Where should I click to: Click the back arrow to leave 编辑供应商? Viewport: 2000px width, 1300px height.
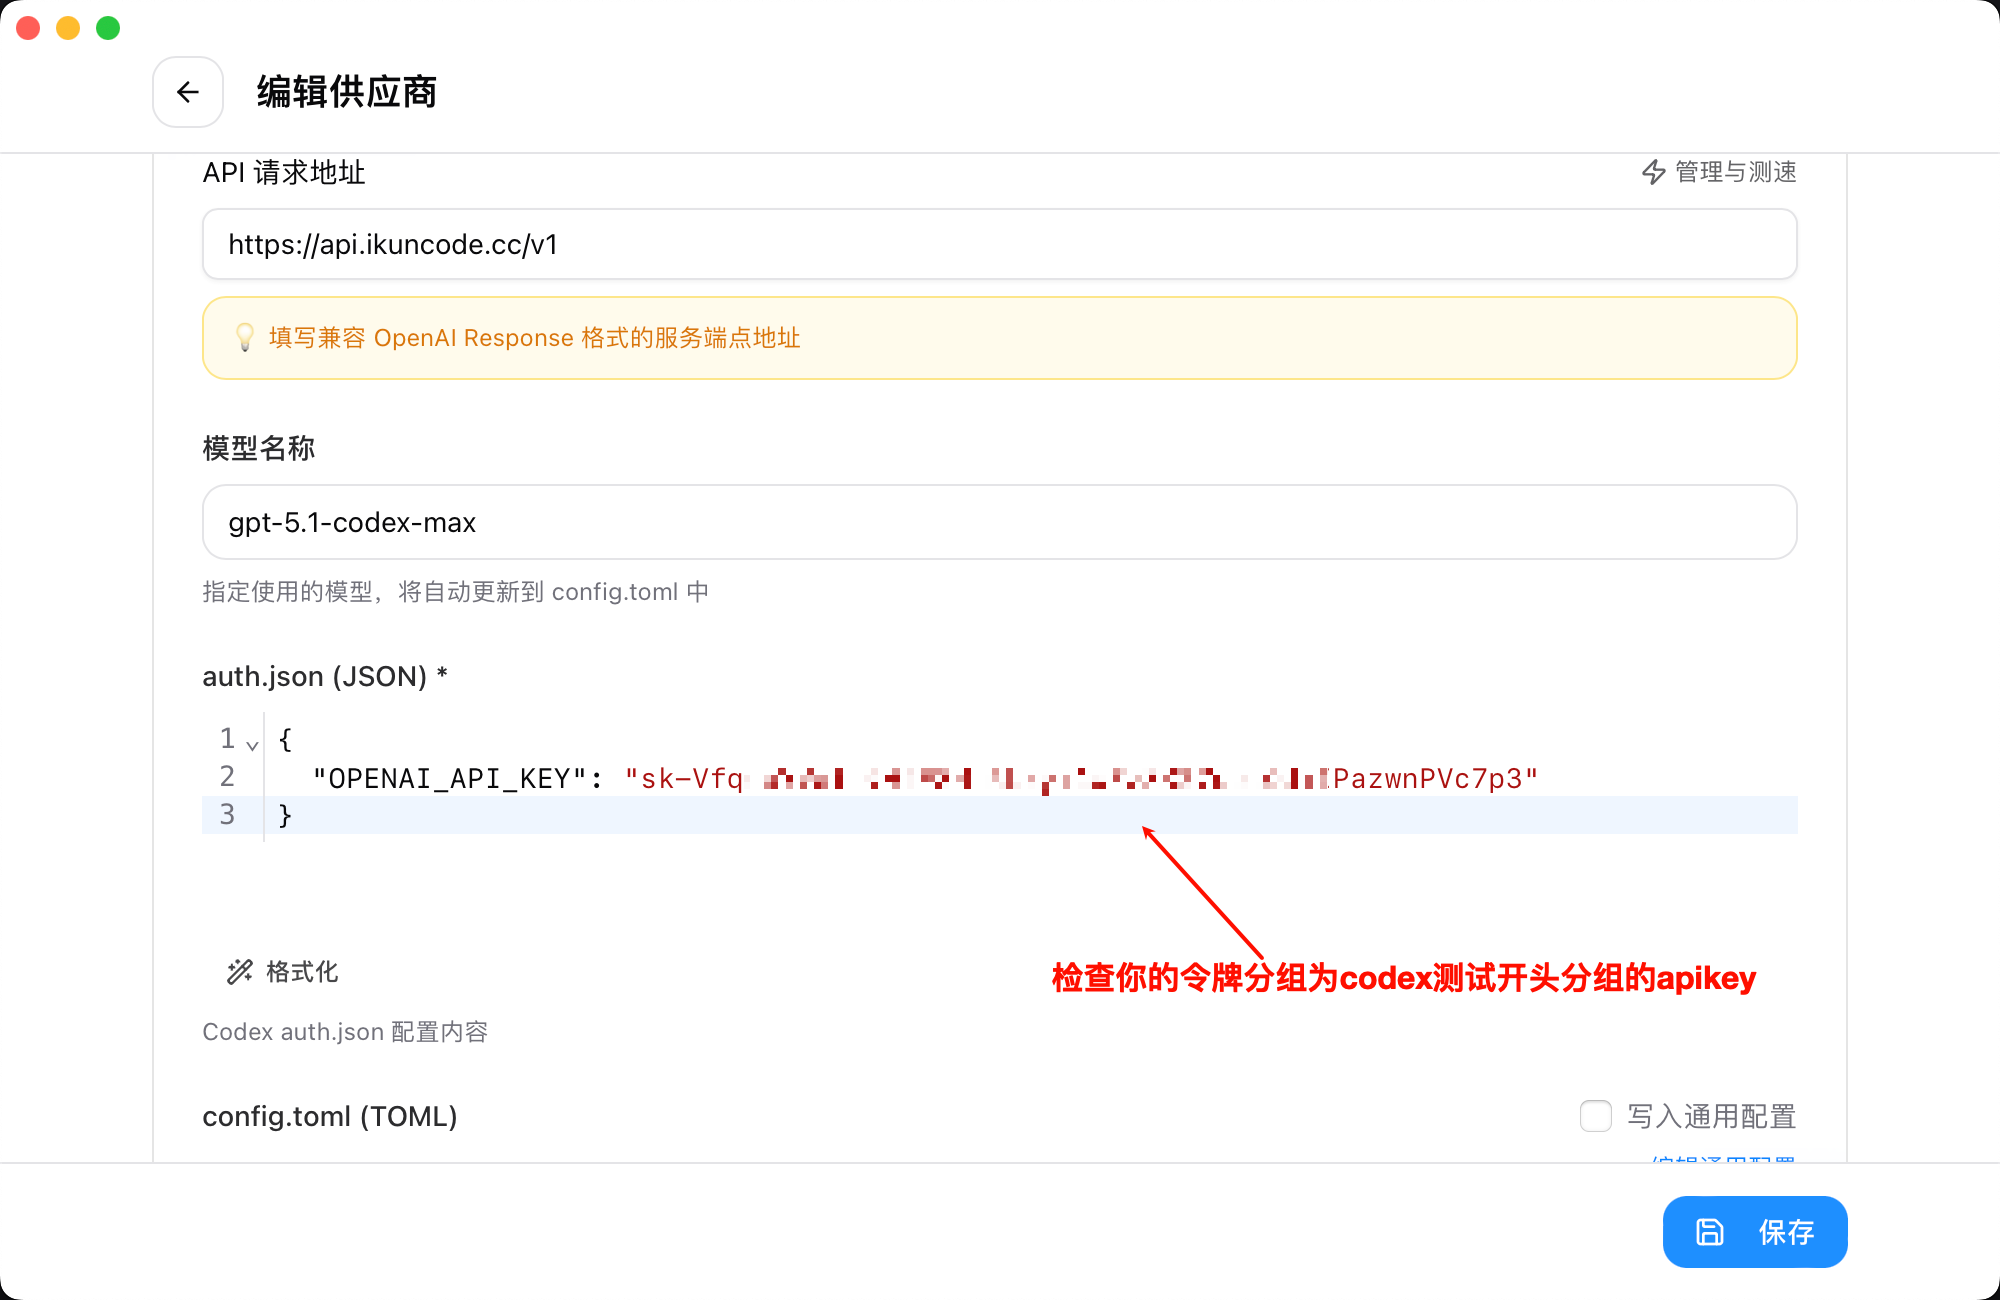point(188,92)
